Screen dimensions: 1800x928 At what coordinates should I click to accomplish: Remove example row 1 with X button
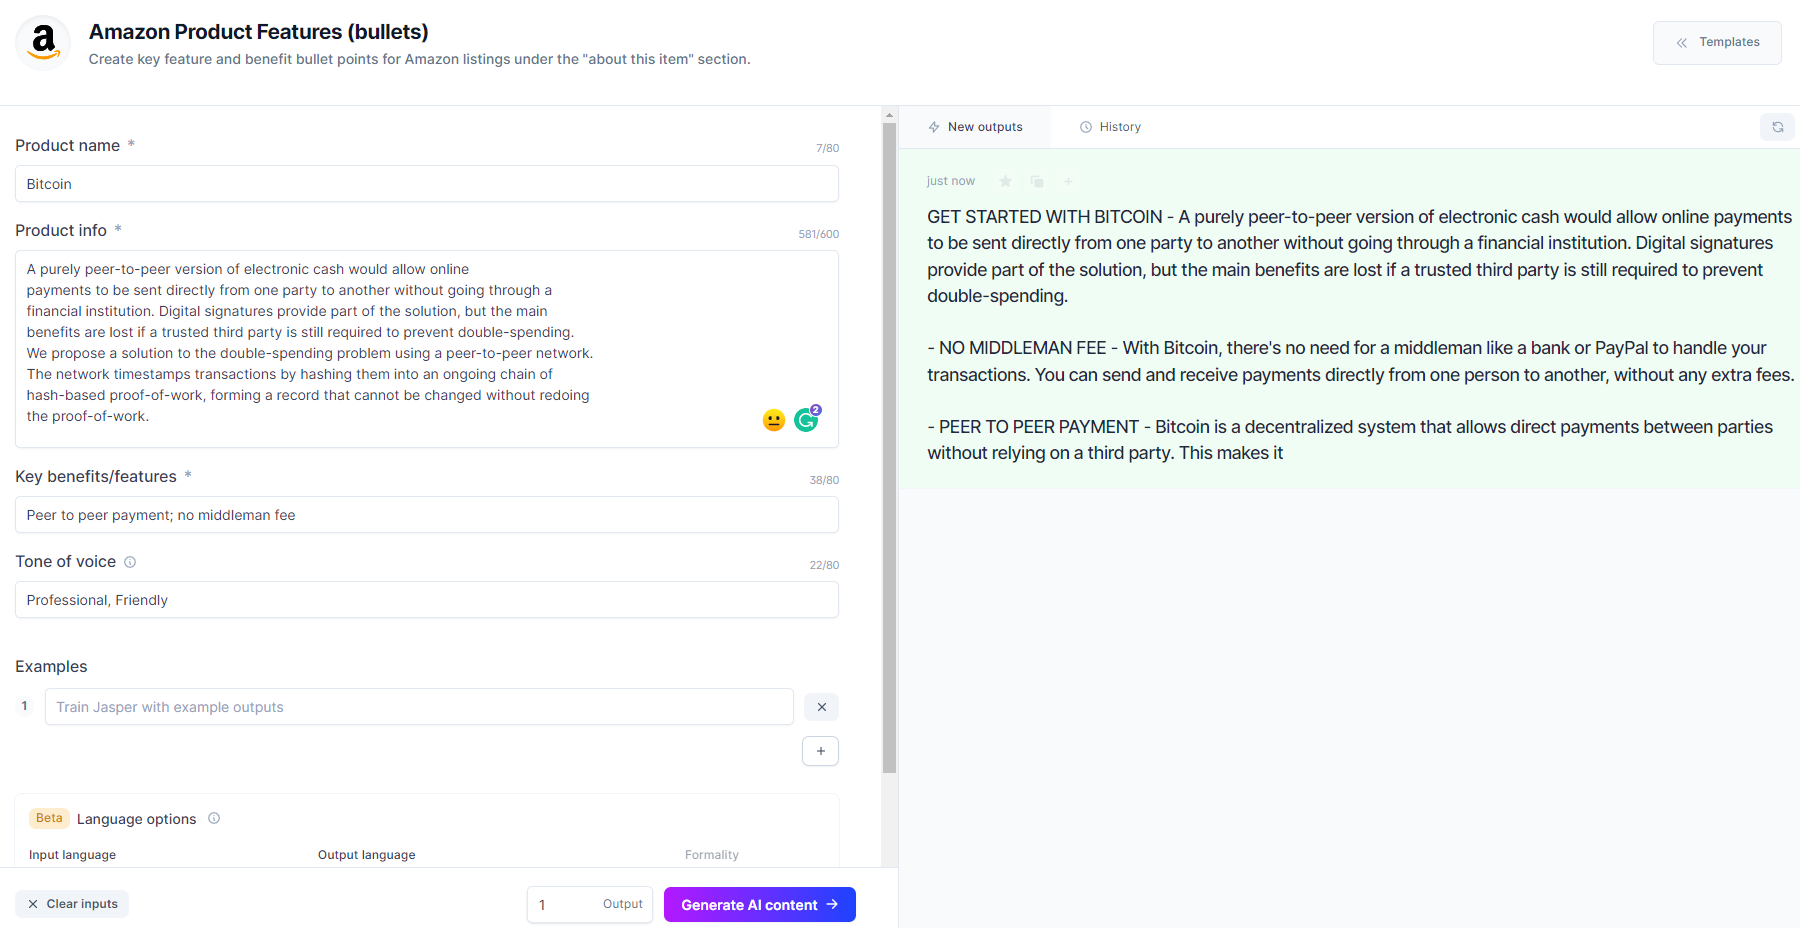pyautogui.click(x=821, y=707)
